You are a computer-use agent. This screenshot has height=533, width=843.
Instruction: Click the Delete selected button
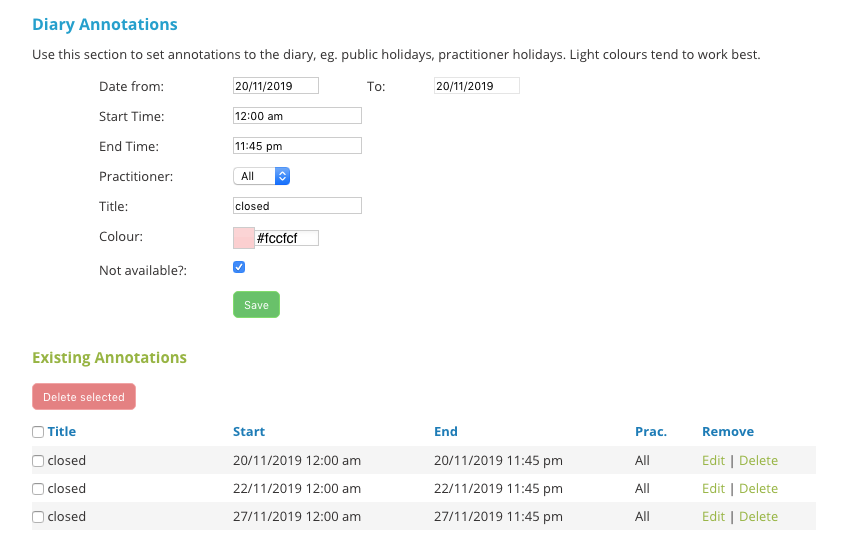coord(84,396)
